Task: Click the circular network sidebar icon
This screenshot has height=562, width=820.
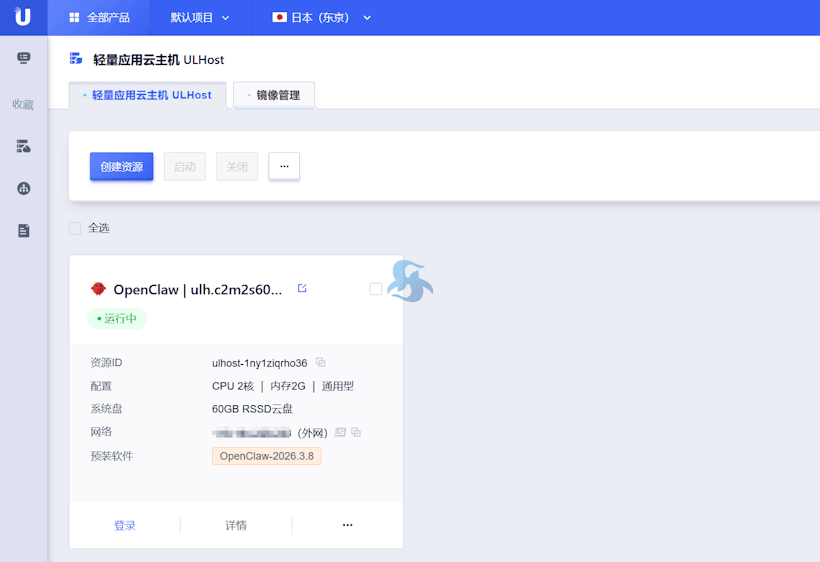Action: click(24, 188)
